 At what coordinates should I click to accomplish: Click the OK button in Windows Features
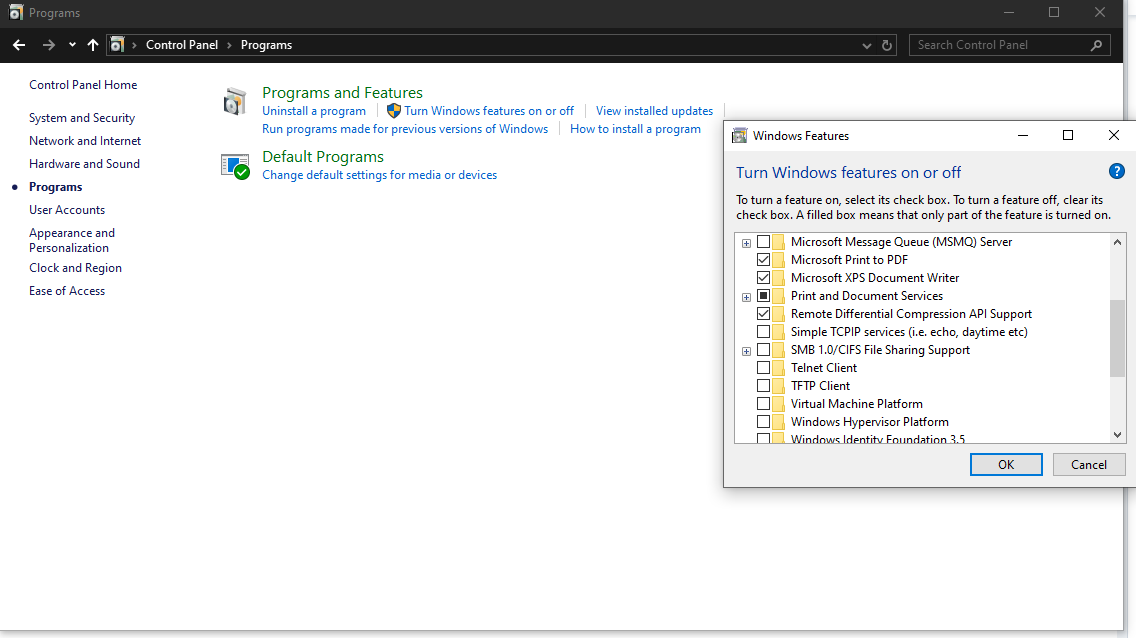[x=1006, y=464]
